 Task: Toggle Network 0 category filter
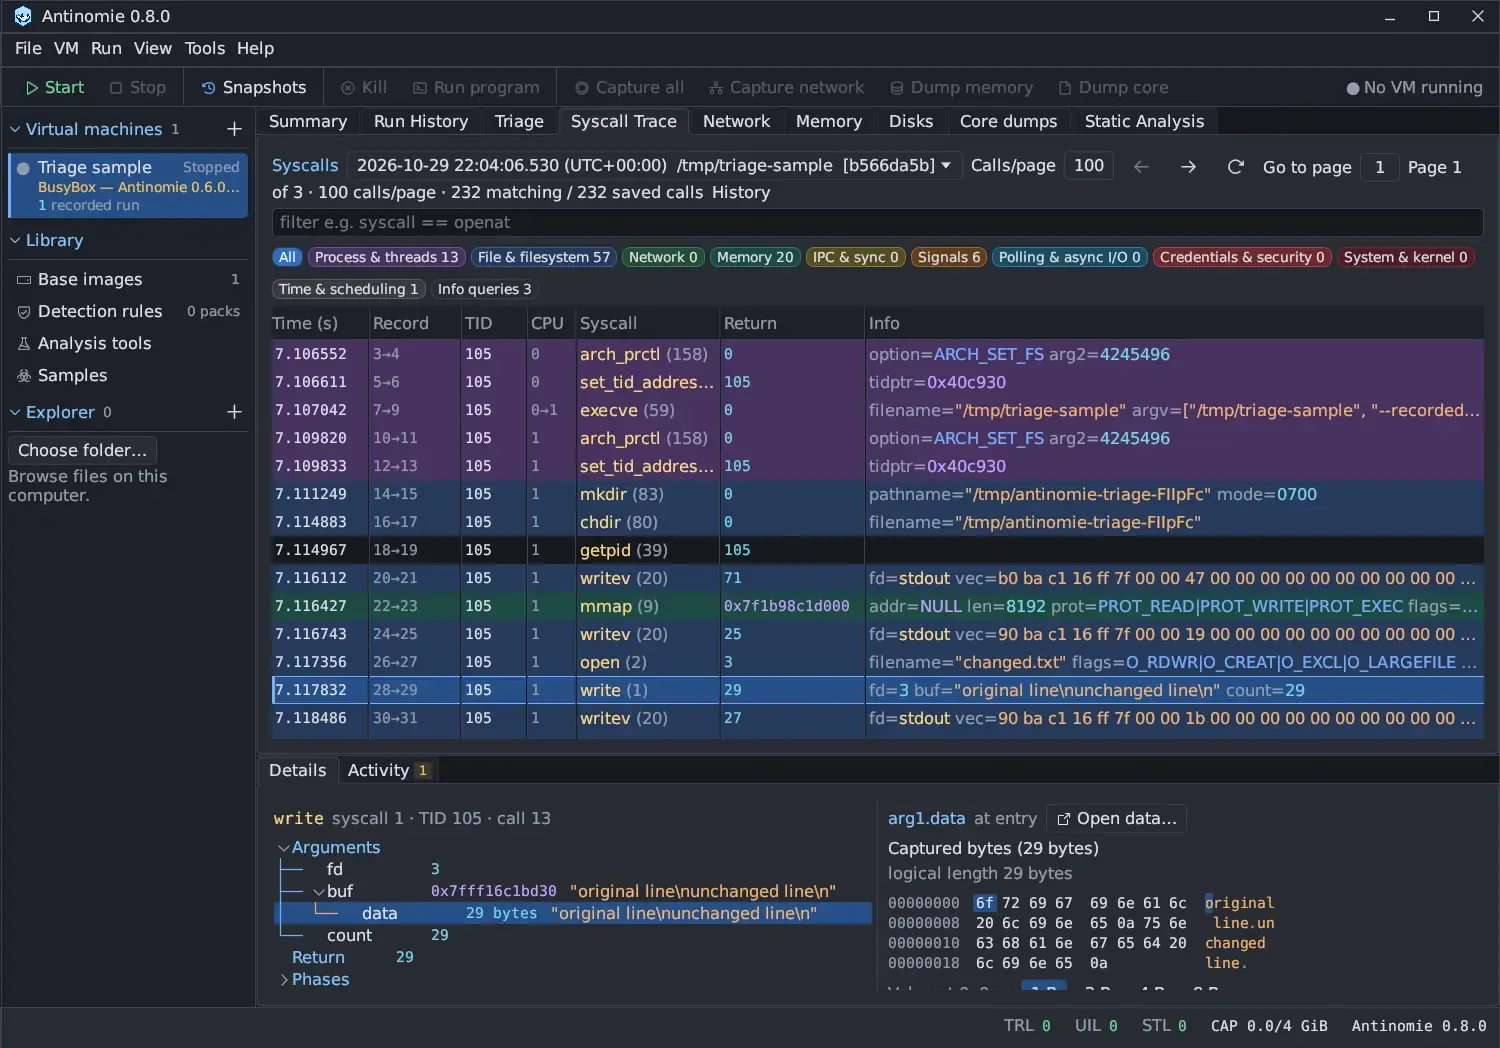tap(662, 257)
